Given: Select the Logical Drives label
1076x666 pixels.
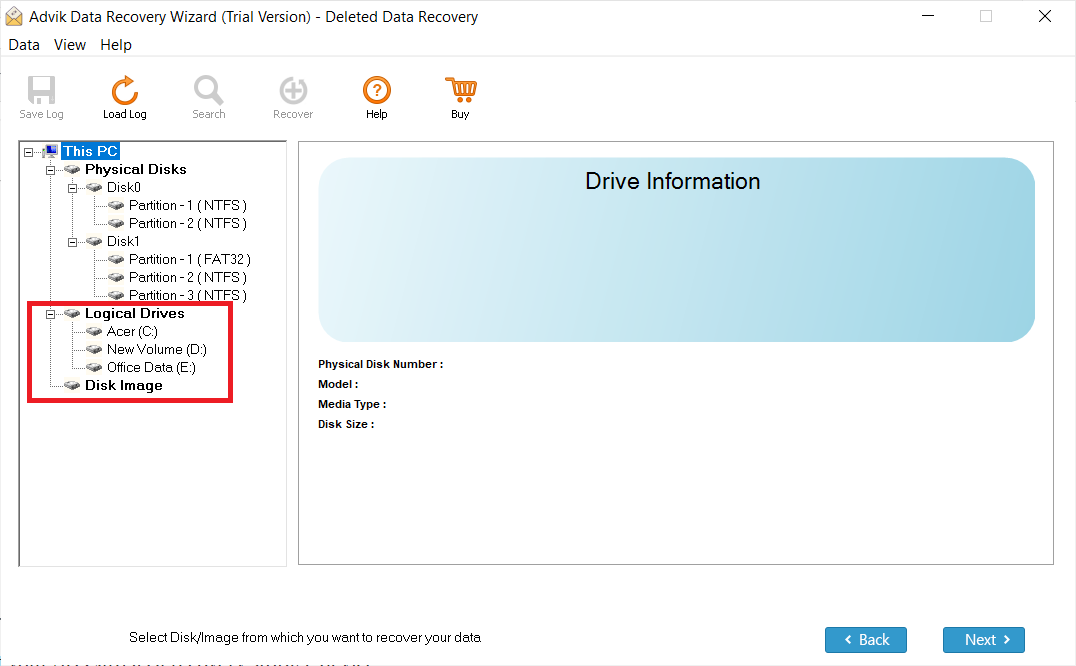Looking at the screenshot, I should tap(134, 313).
